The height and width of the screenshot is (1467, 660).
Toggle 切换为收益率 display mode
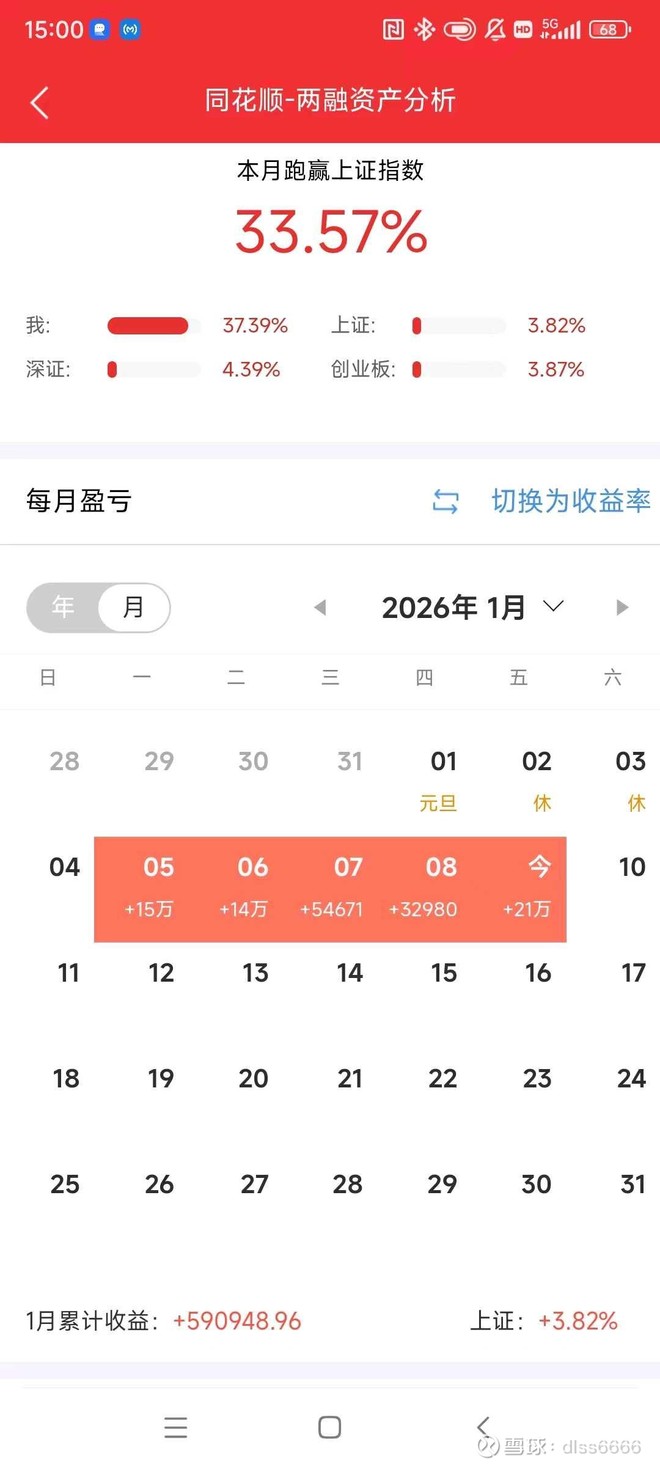[571, 501]
